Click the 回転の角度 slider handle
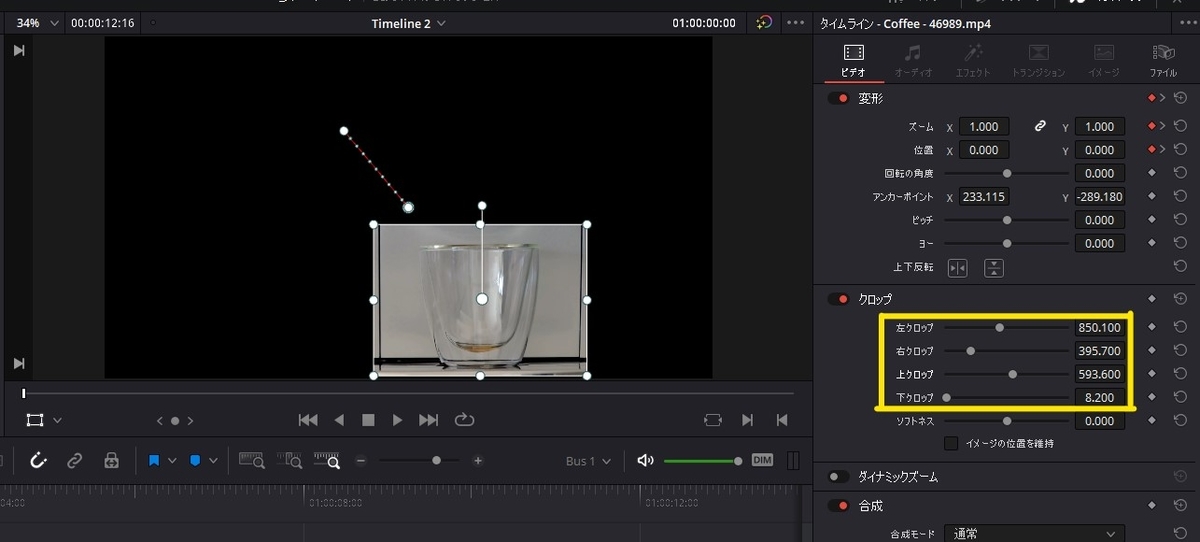 (x=1007, y=173)
